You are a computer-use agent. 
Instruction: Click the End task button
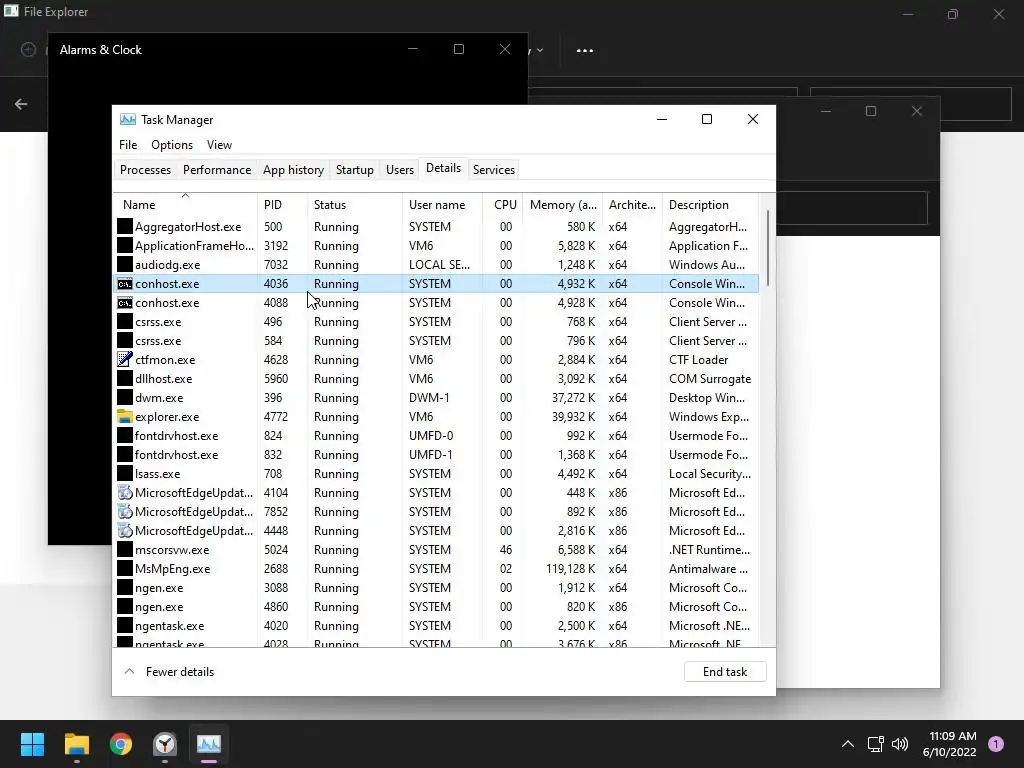pos(725,672)
